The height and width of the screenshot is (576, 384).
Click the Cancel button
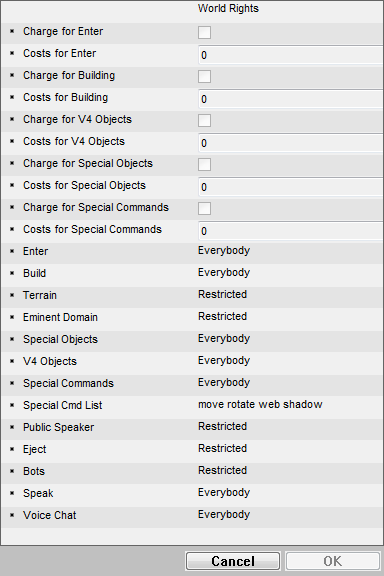click(x=233, y=561)
